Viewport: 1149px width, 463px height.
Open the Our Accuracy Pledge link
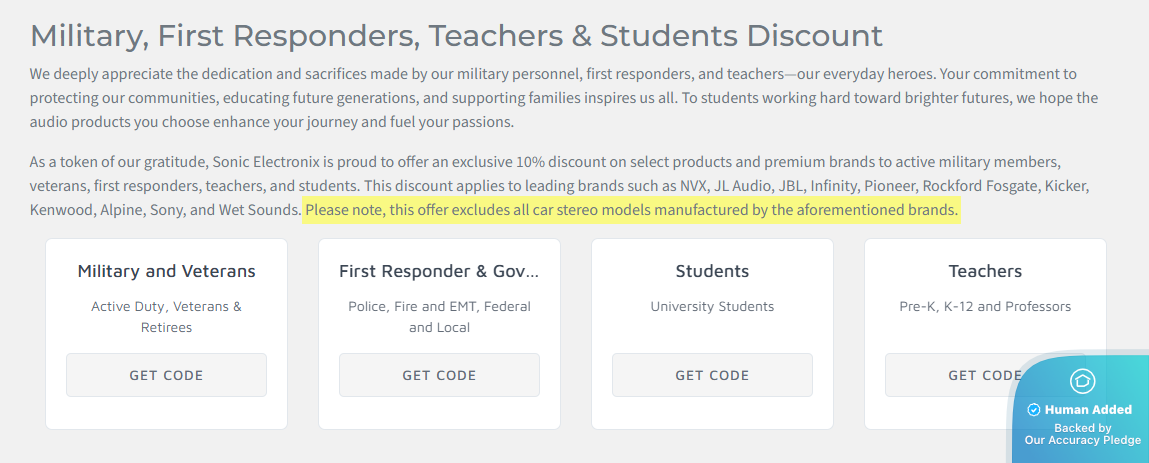[1082, 440]
